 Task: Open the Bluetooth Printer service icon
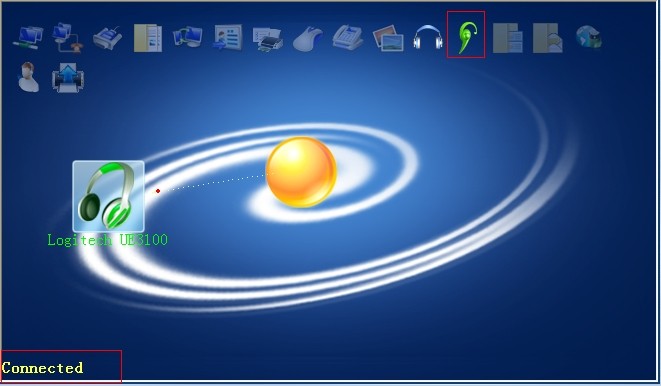point(268,39)
